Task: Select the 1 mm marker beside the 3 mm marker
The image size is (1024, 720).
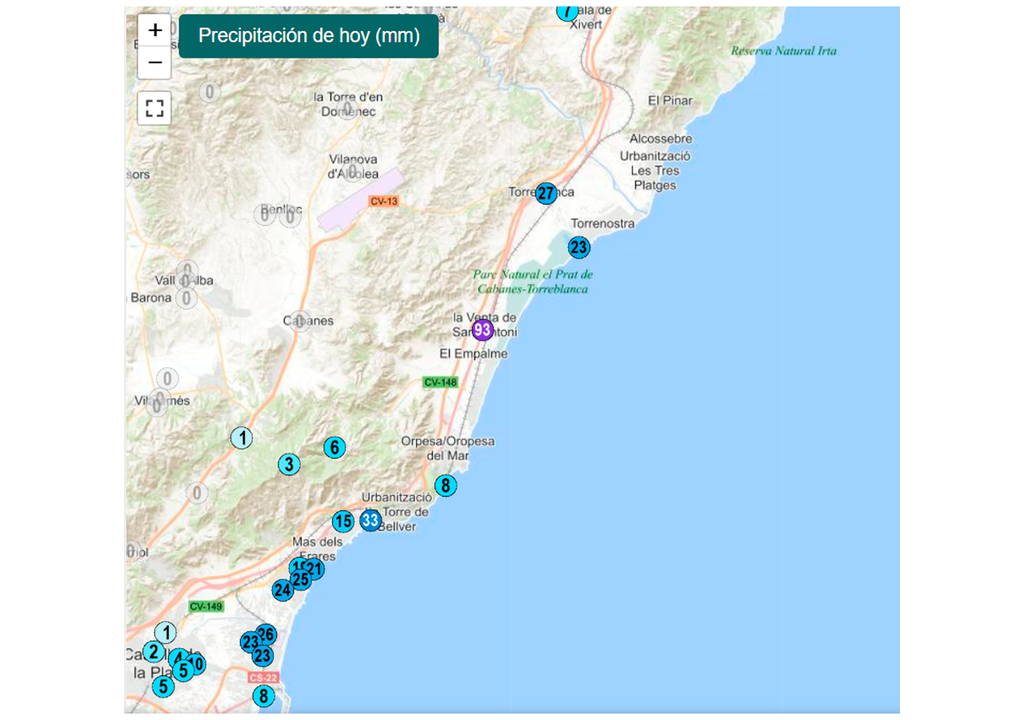Action: tap(242, 438)
